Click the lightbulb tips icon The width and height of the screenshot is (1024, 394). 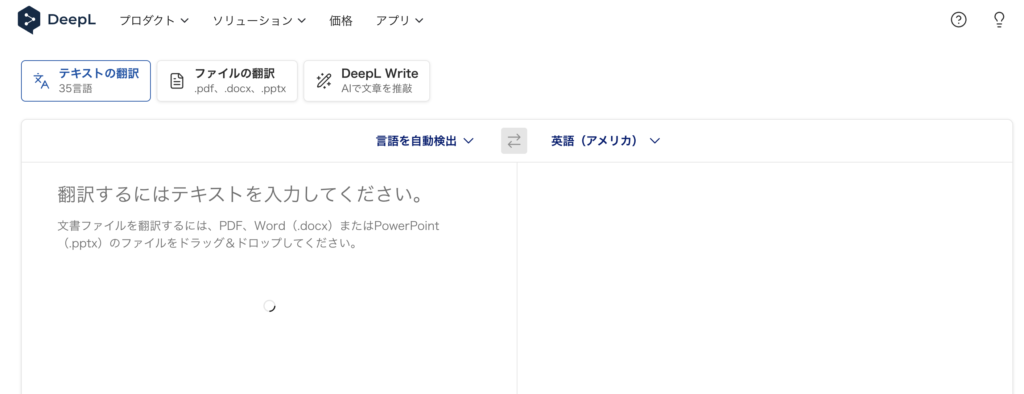999,20
